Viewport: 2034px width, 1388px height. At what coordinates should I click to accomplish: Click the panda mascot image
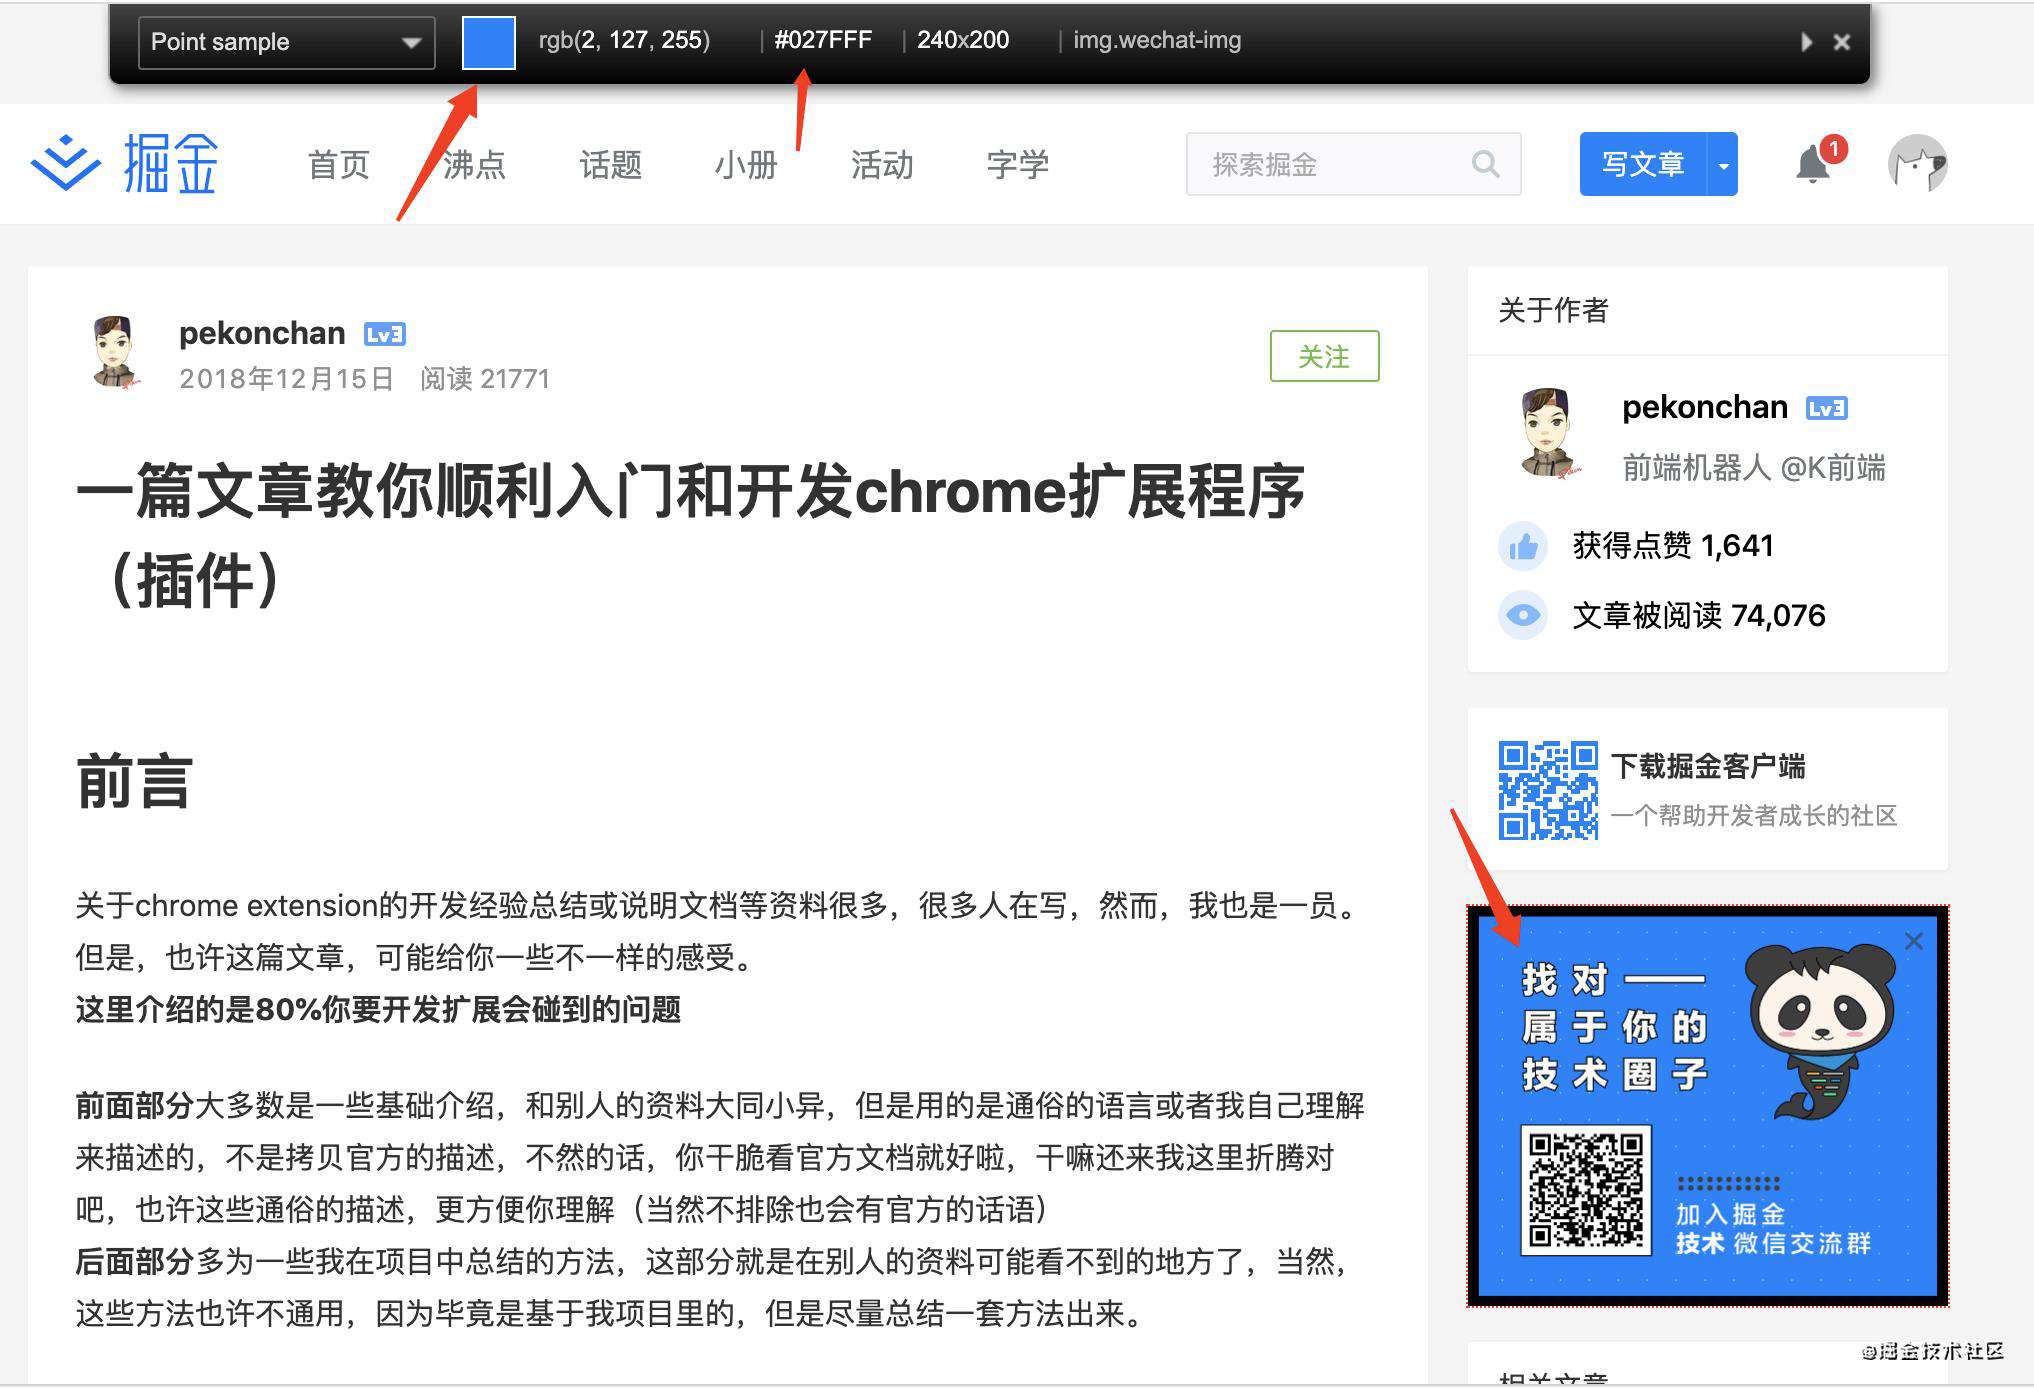pos(1821,1032)
